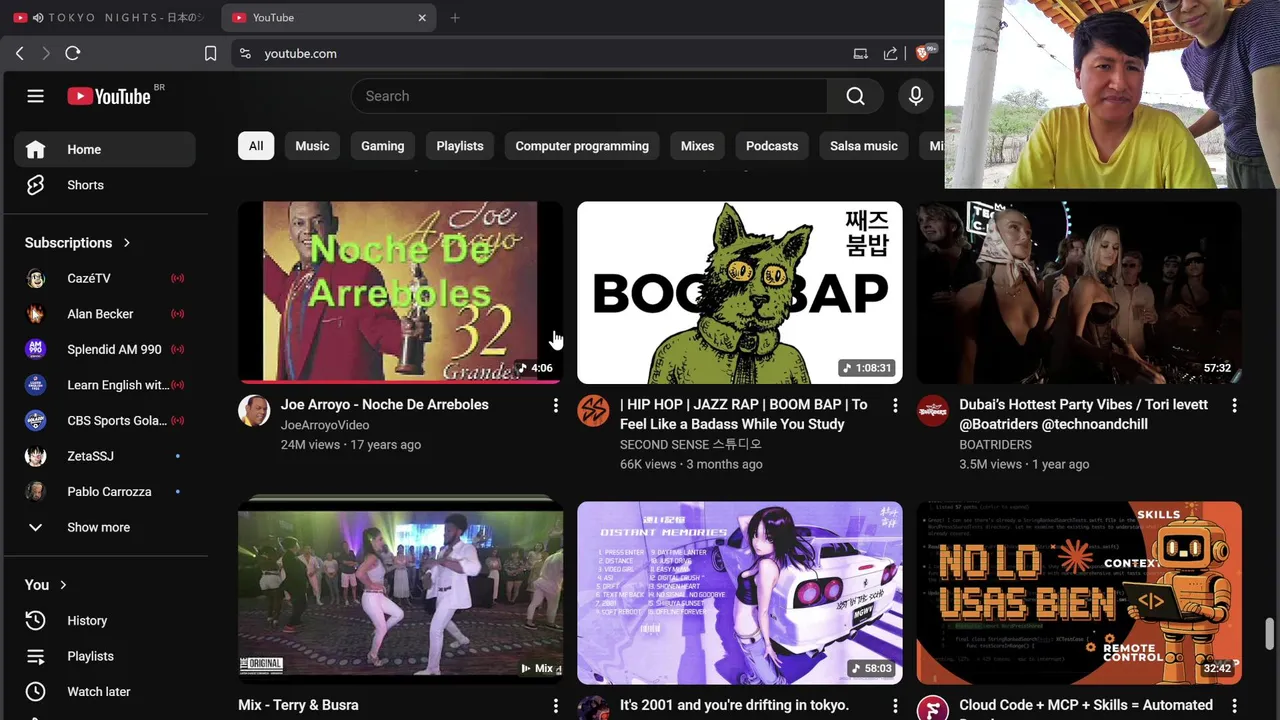
Task: Play the Noche De Arreboles thumbnail
Action: [400, 292]
